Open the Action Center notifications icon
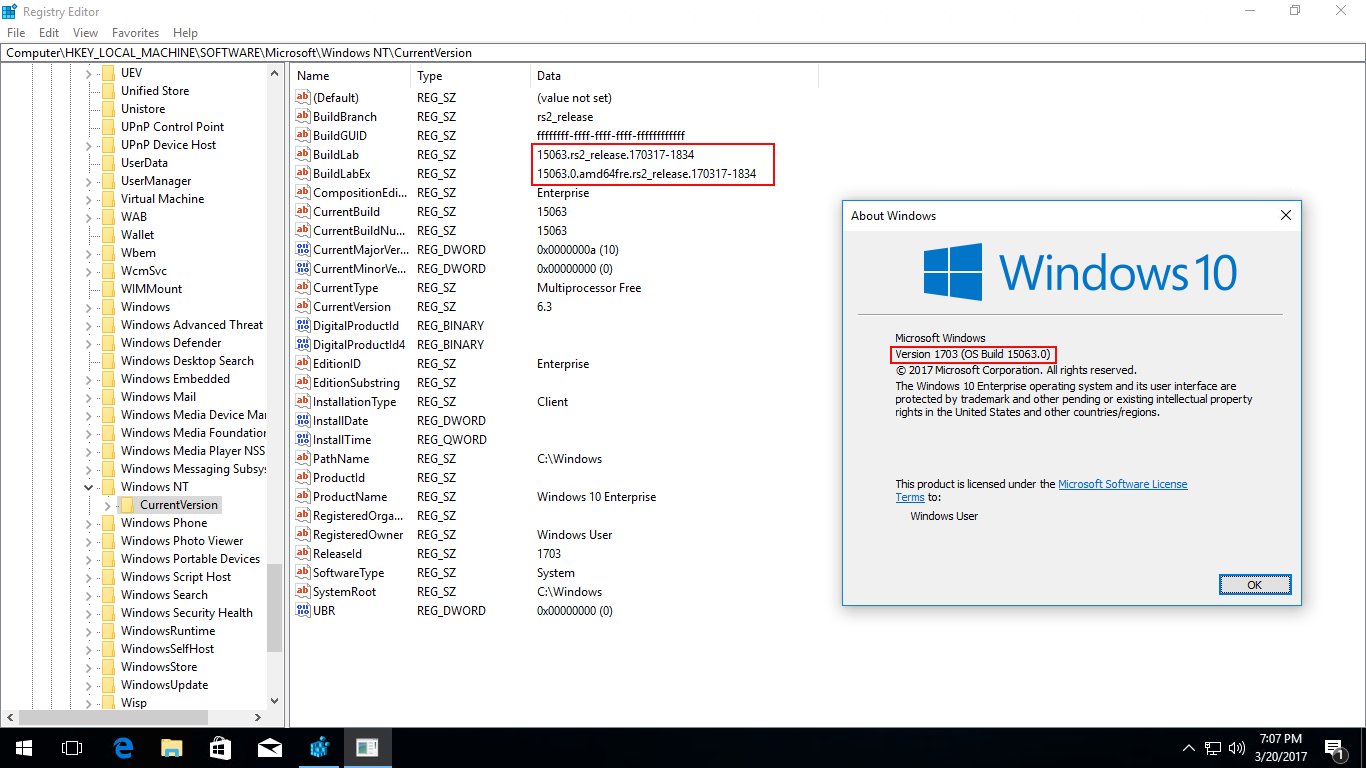The height and width of the screenshot is (768, 1366). (1334, 747)
